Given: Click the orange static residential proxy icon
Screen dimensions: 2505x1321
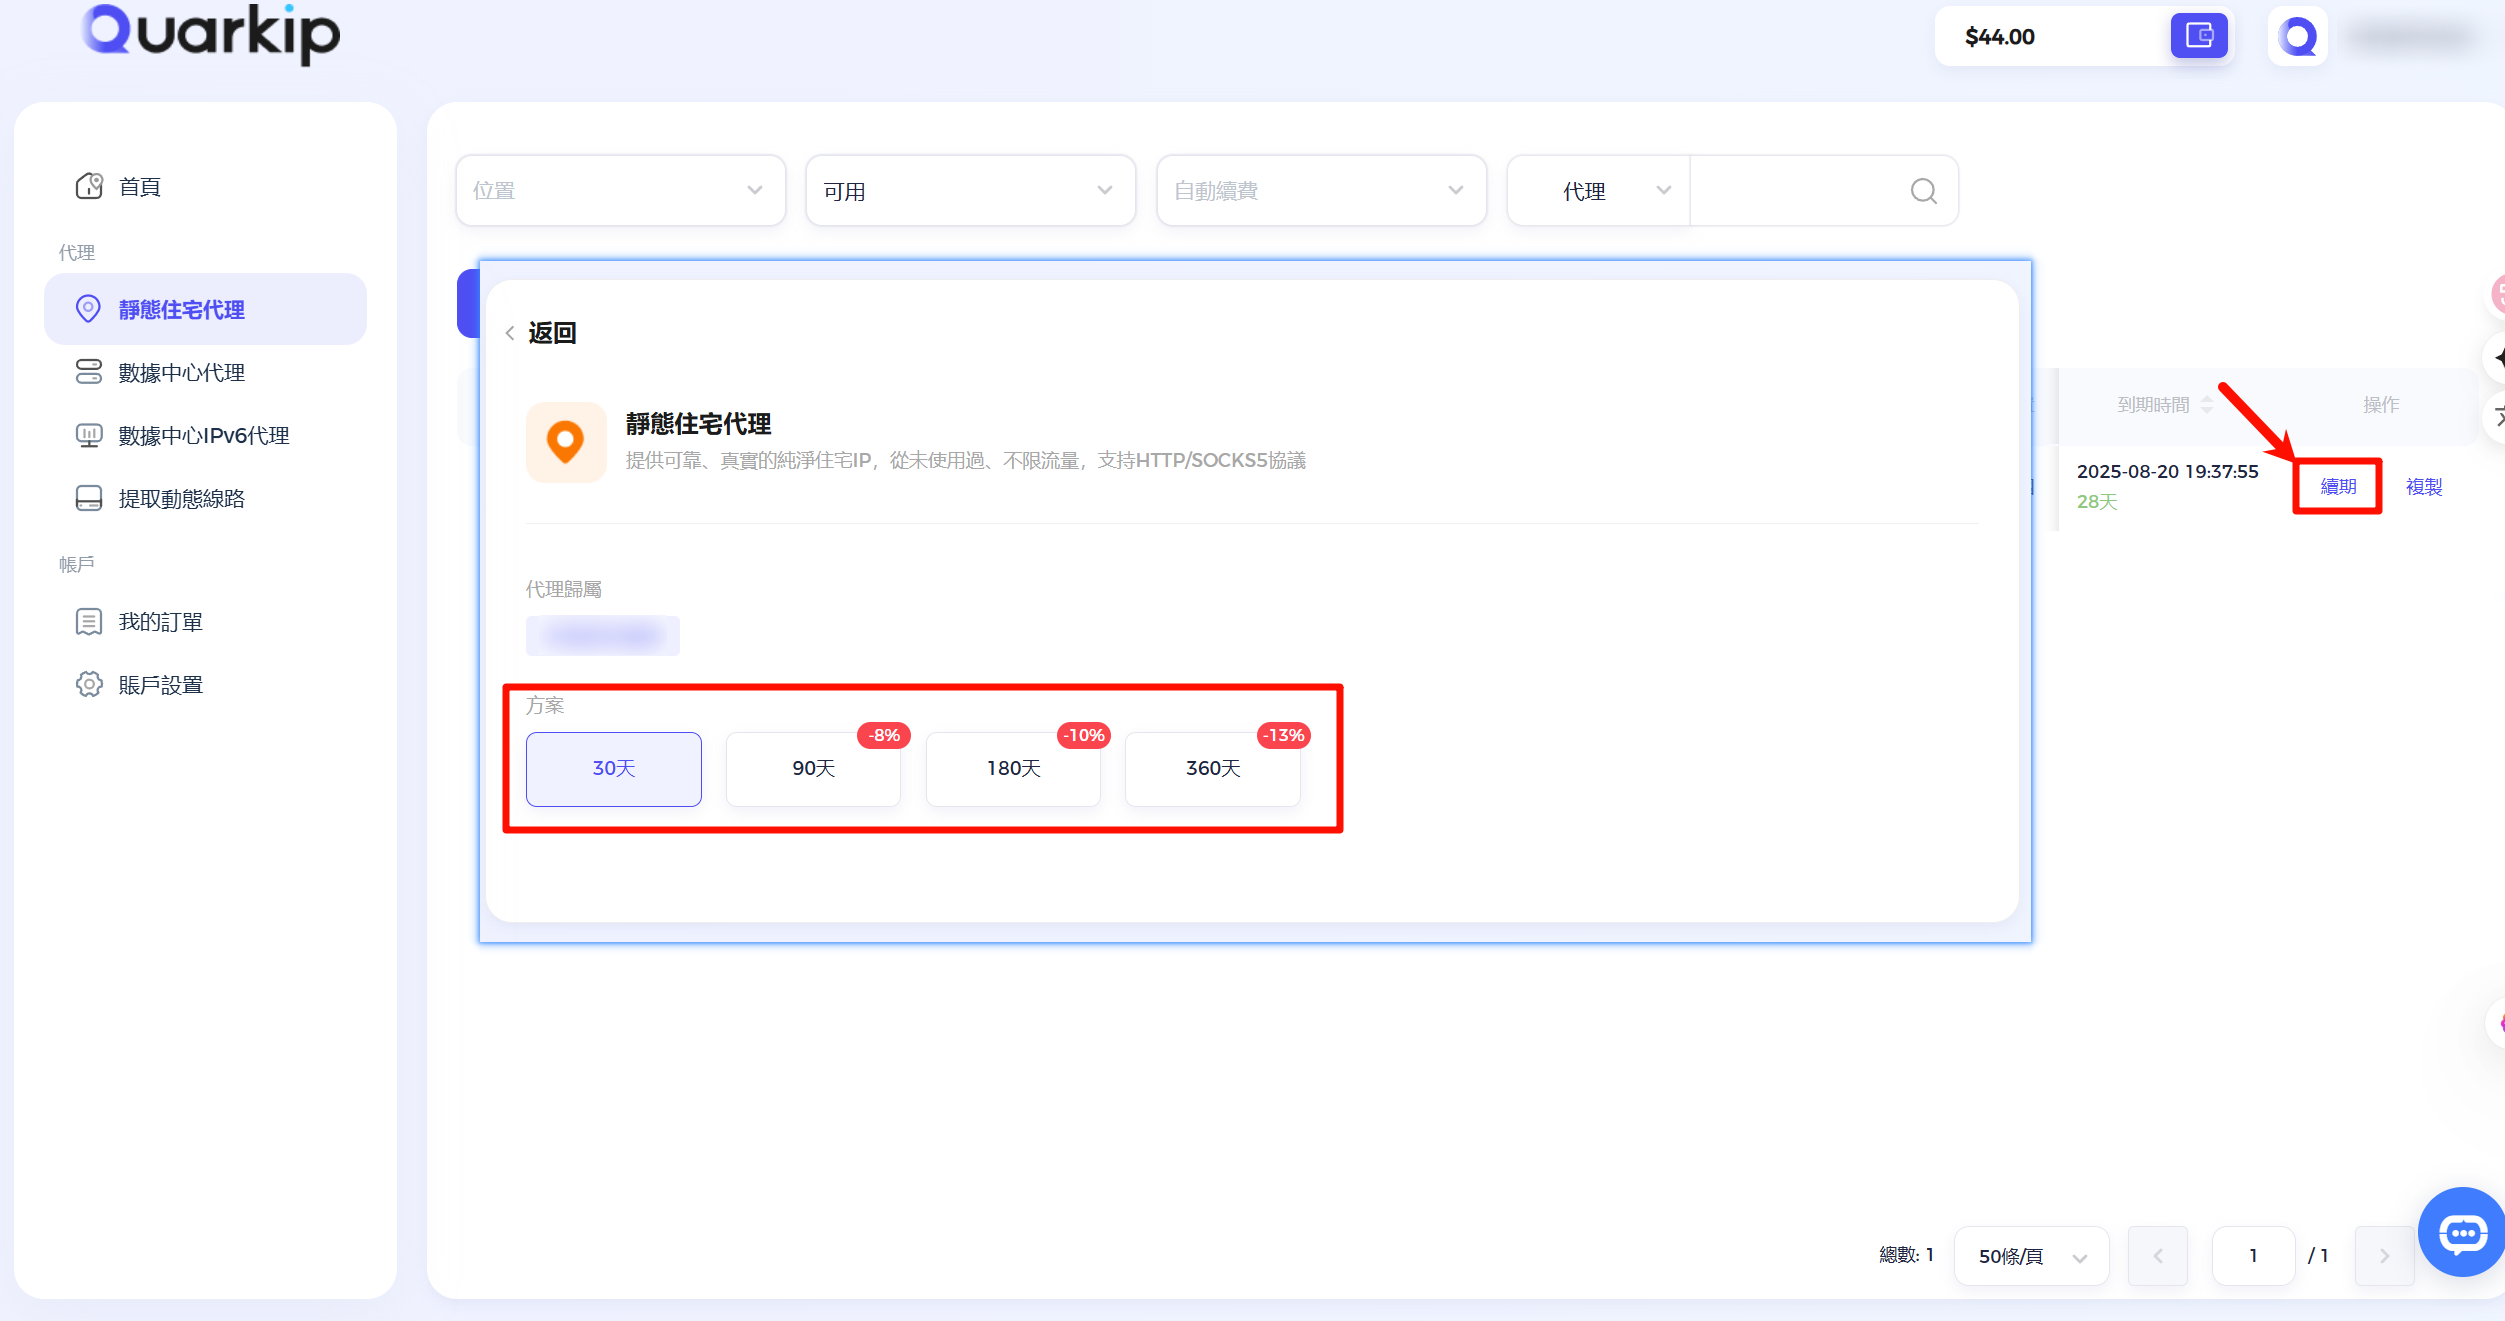Looking at the screenshot, I should click(566, 442).
